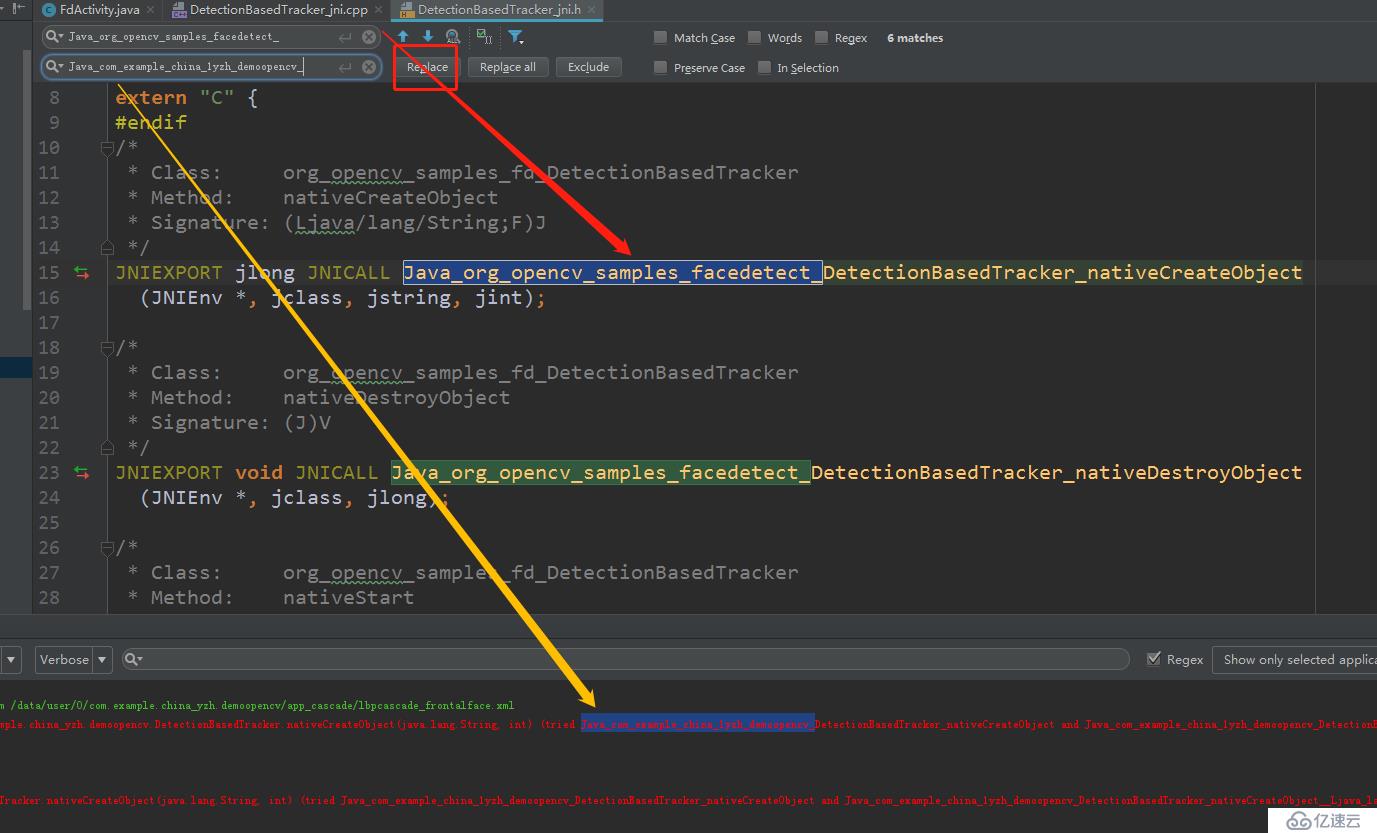This screenshot has height=833, width=1377.
Task: Collapse the comment block at line 10
Action: tap(107, 148)
